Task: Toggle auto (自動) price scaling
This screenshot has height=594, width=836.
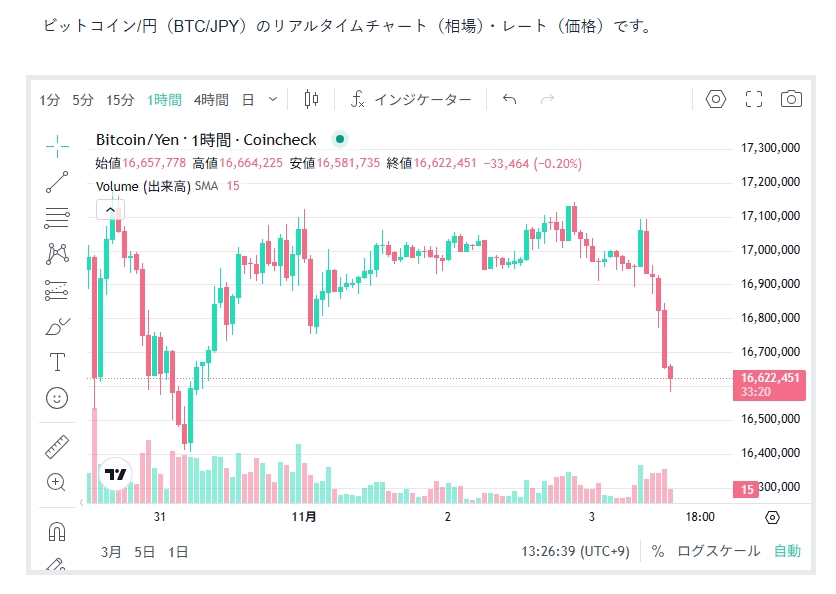Action: coord(787,551)
